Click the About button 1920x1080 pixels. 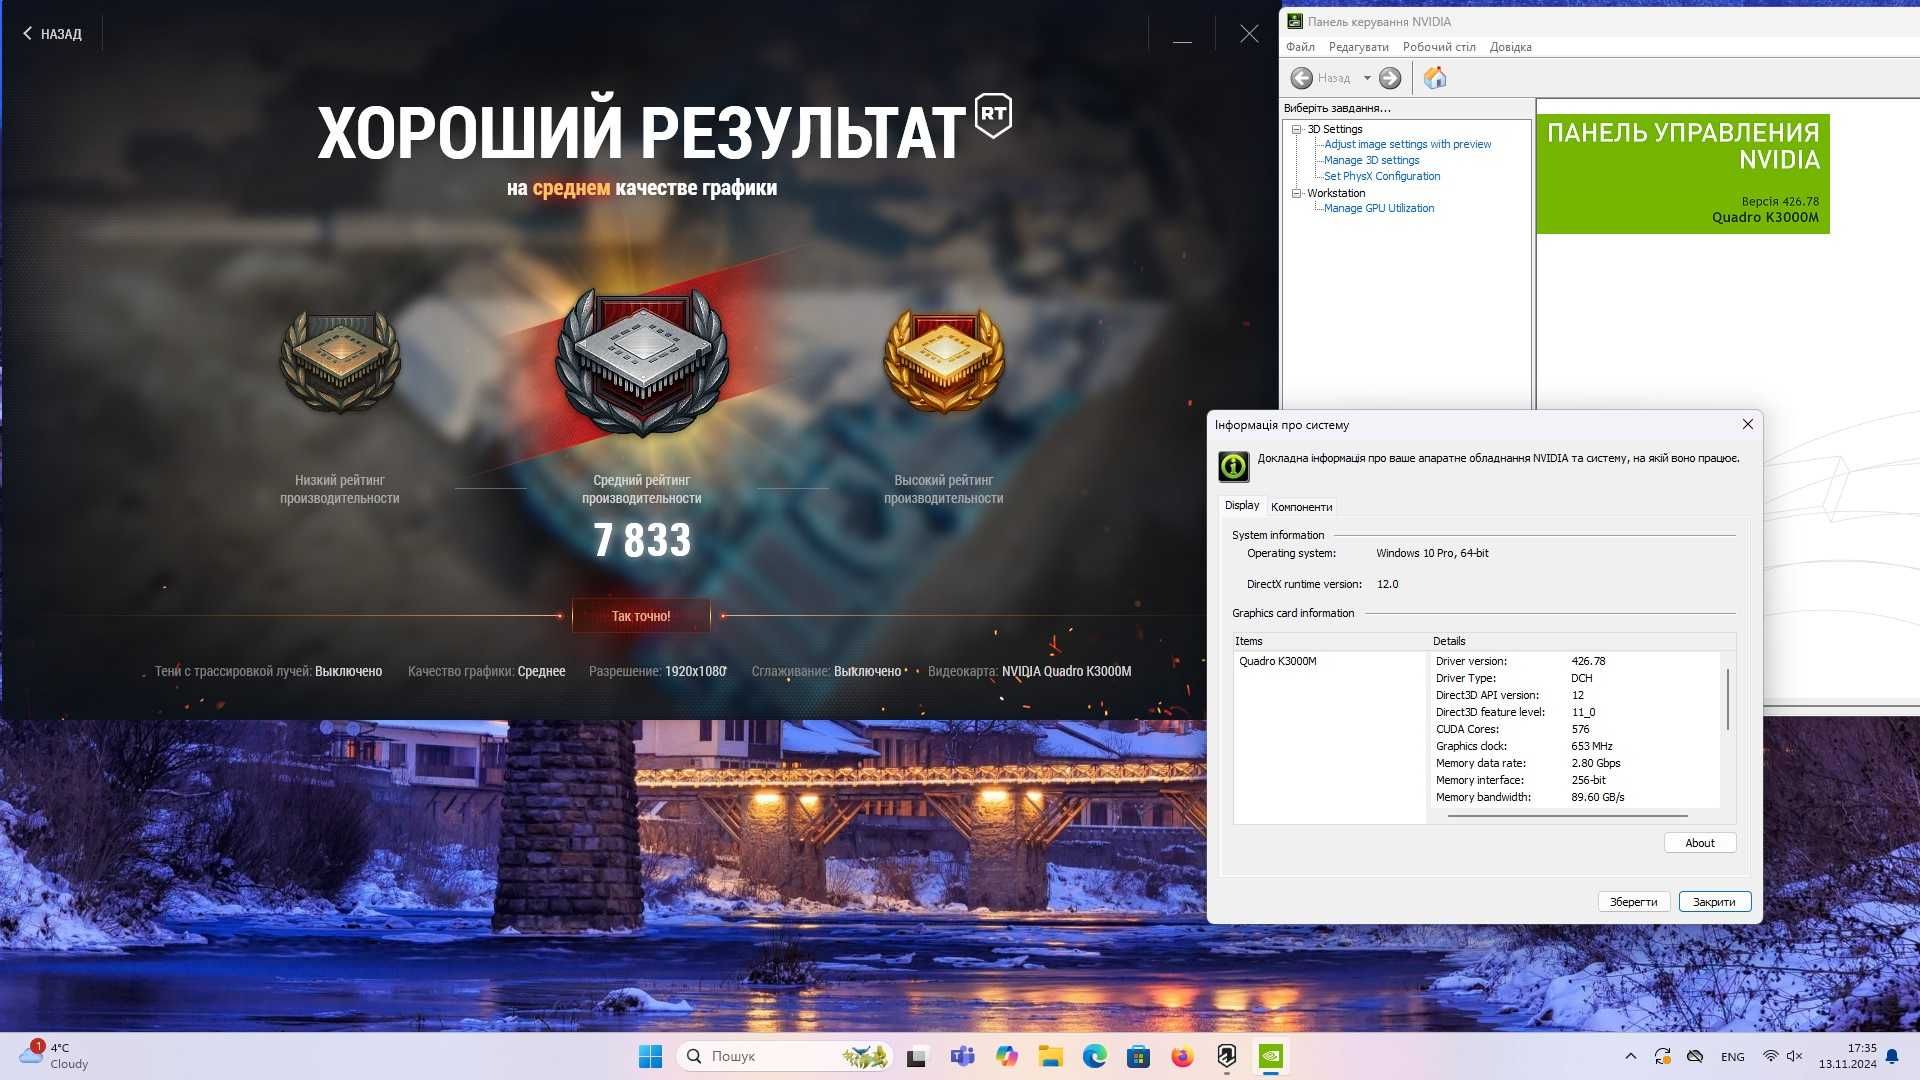pos(1699,843)
